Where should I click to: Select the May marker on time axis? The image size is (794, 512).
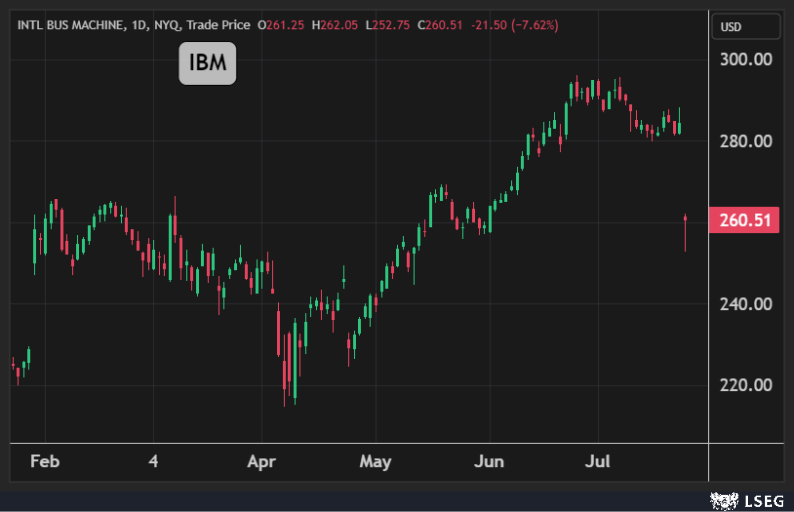pyautogui.click(x=375, y=462)
